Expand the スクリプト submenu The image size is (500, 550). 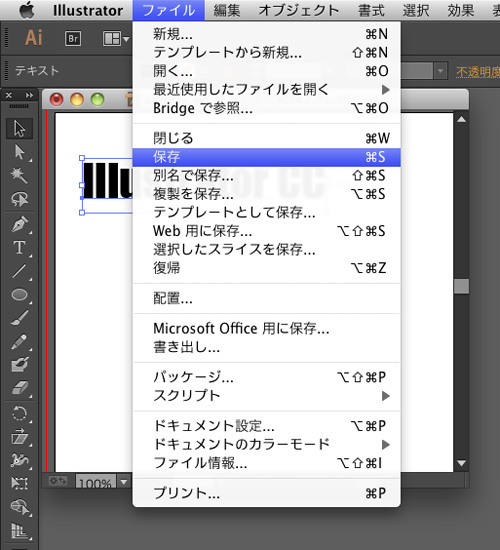[266, 396]
